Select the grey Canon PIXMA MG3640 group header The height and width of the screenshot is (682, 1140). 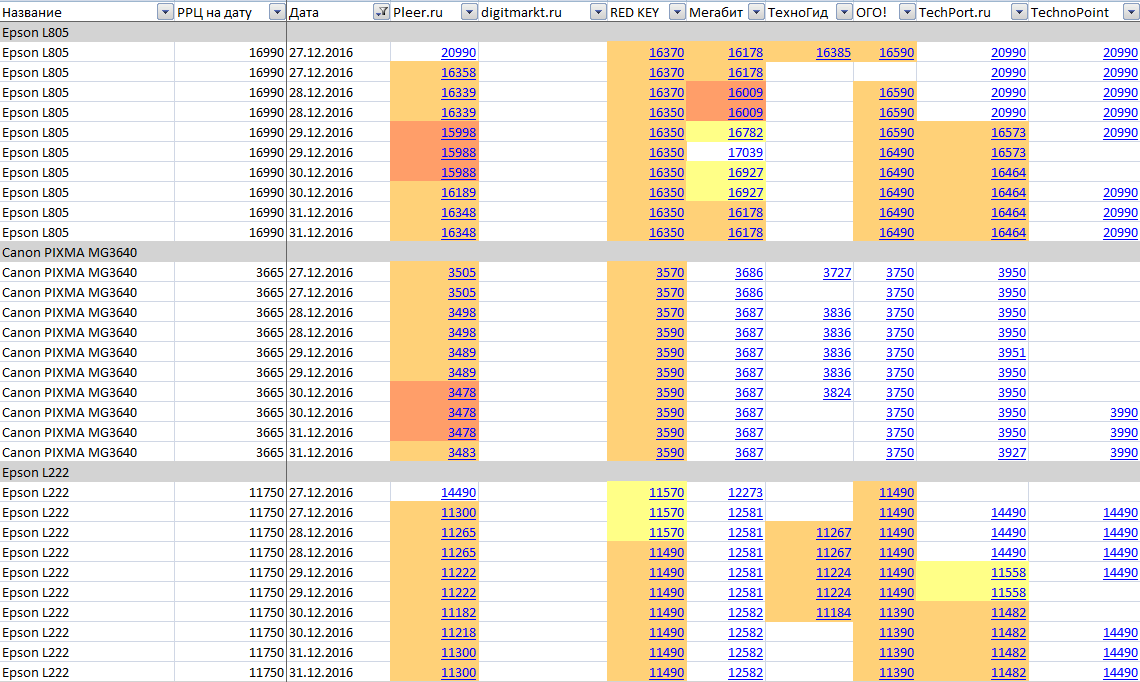click(x=570, y=252)
